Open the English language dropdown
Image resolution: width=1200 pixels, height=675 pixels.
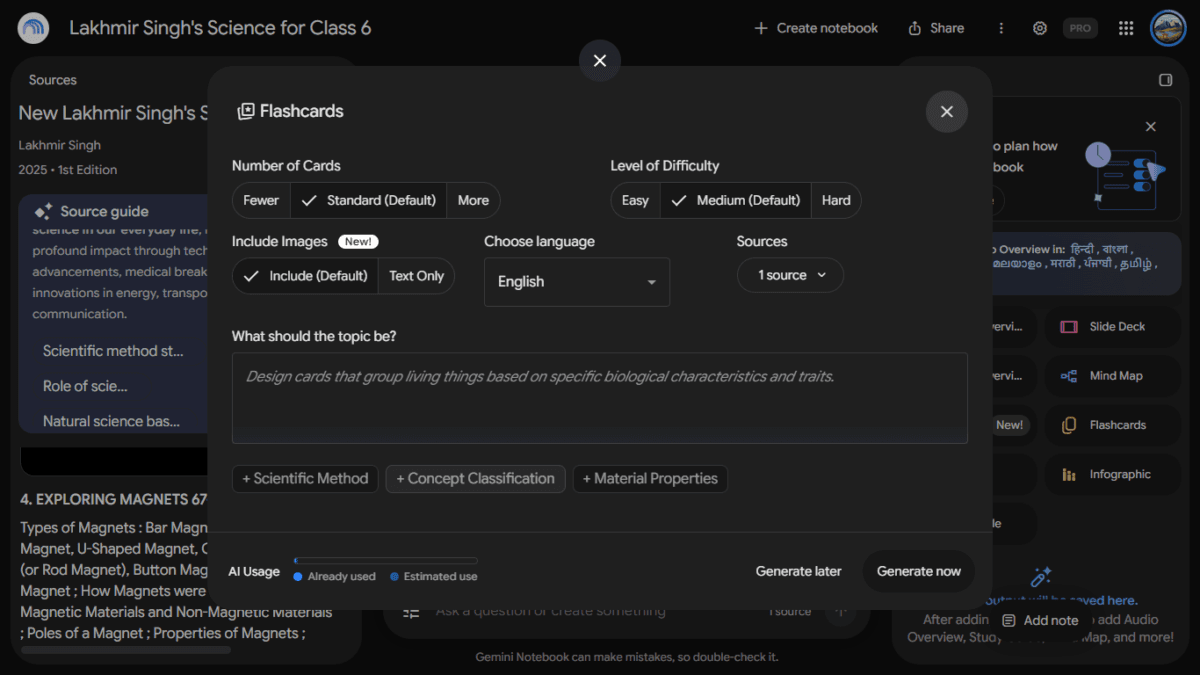pyautogui.click(x=577, y=282)
